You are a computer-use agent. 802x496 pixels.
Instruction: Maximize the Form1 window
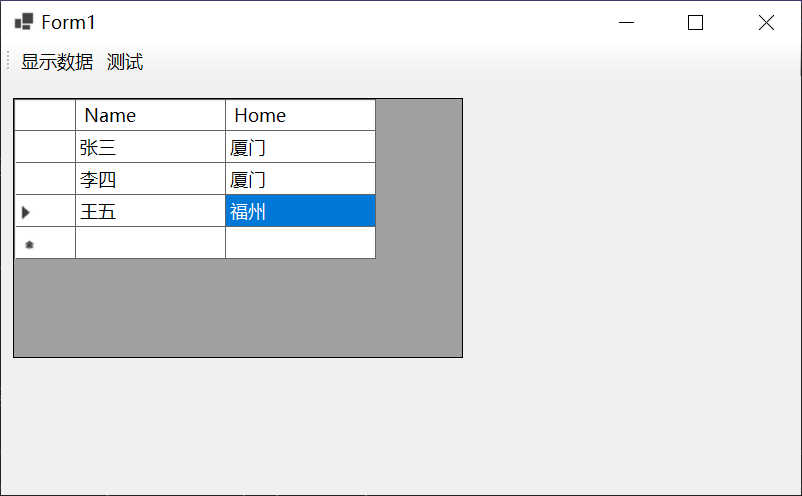click(695, 23)
